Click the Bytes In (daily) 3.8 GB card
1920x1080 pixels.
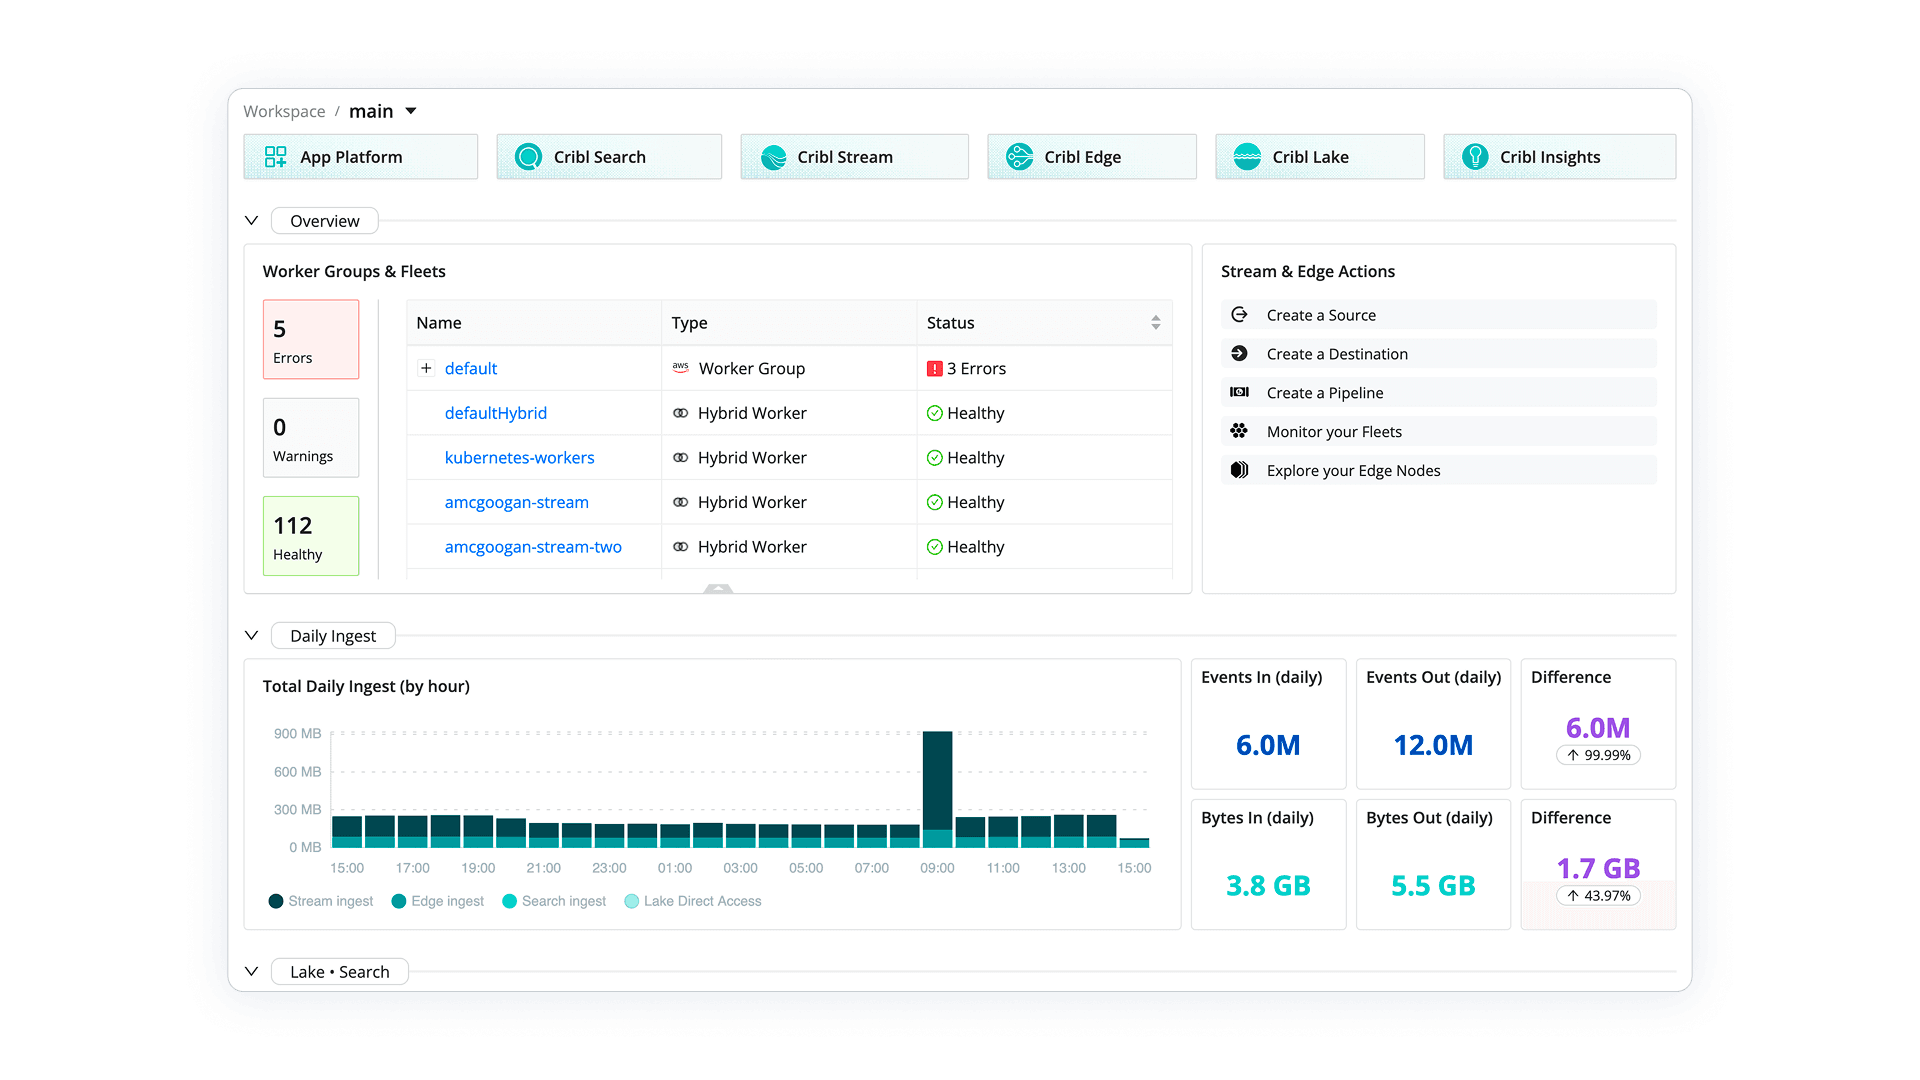1268,865
